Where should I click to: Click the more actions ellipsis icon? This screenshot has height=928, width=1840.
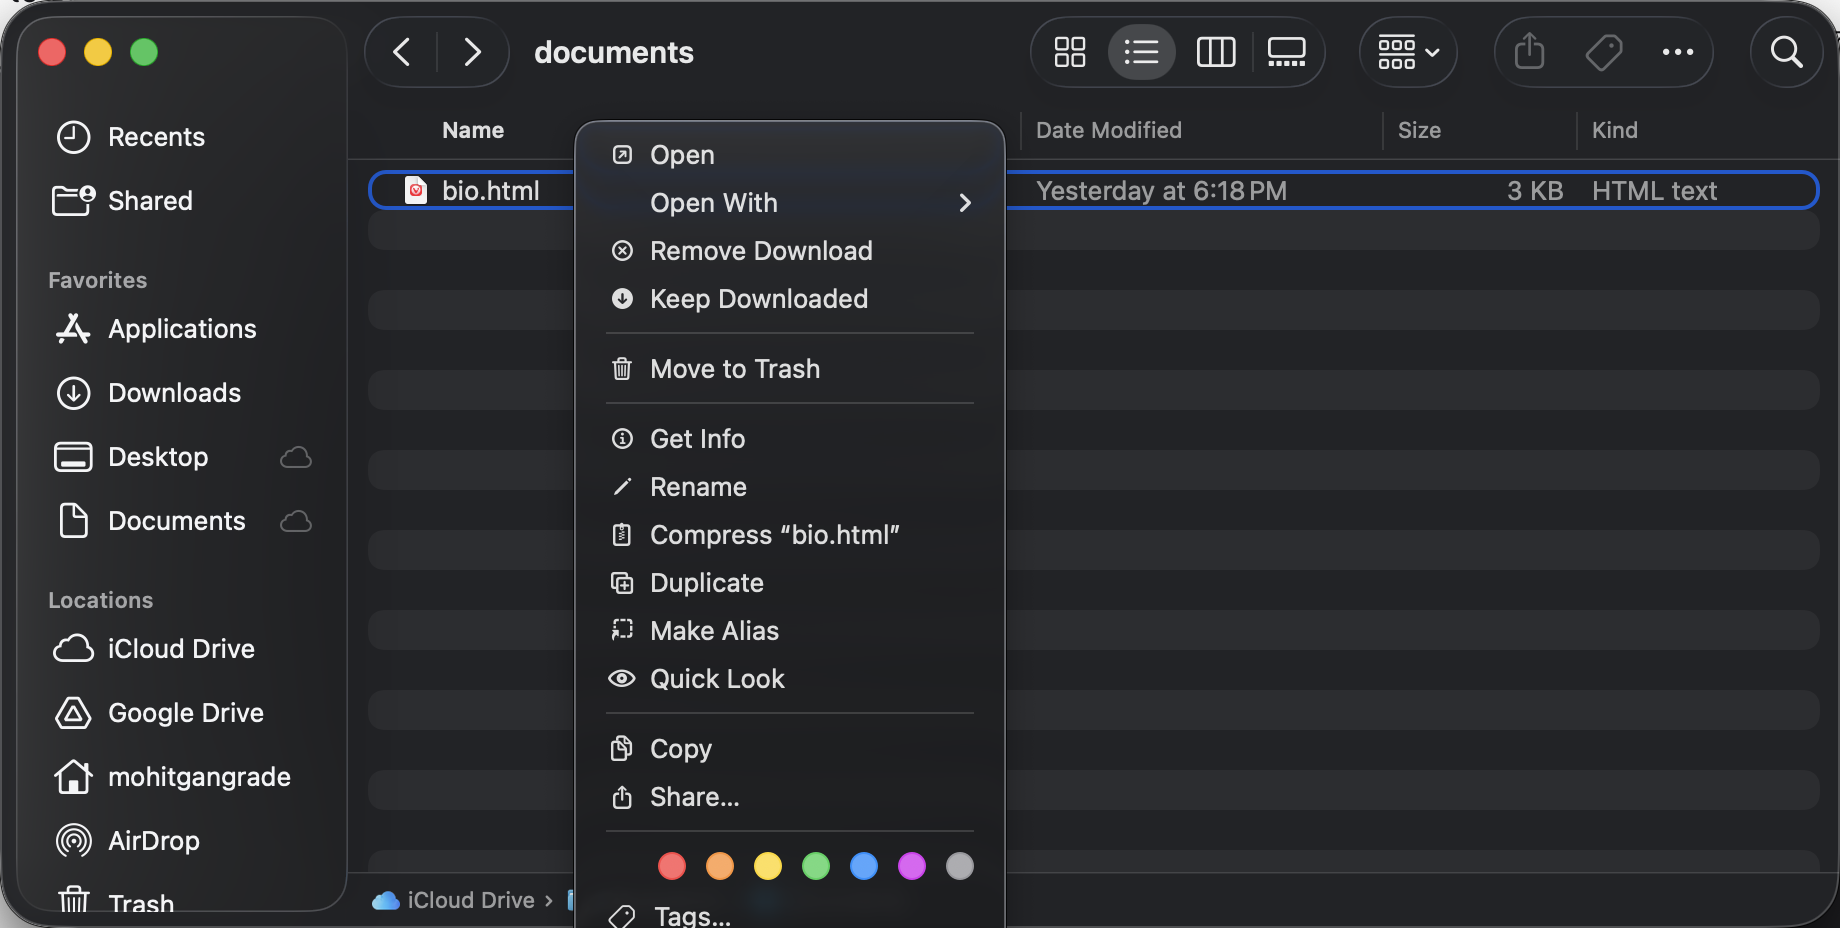(x=1679, y=52)
